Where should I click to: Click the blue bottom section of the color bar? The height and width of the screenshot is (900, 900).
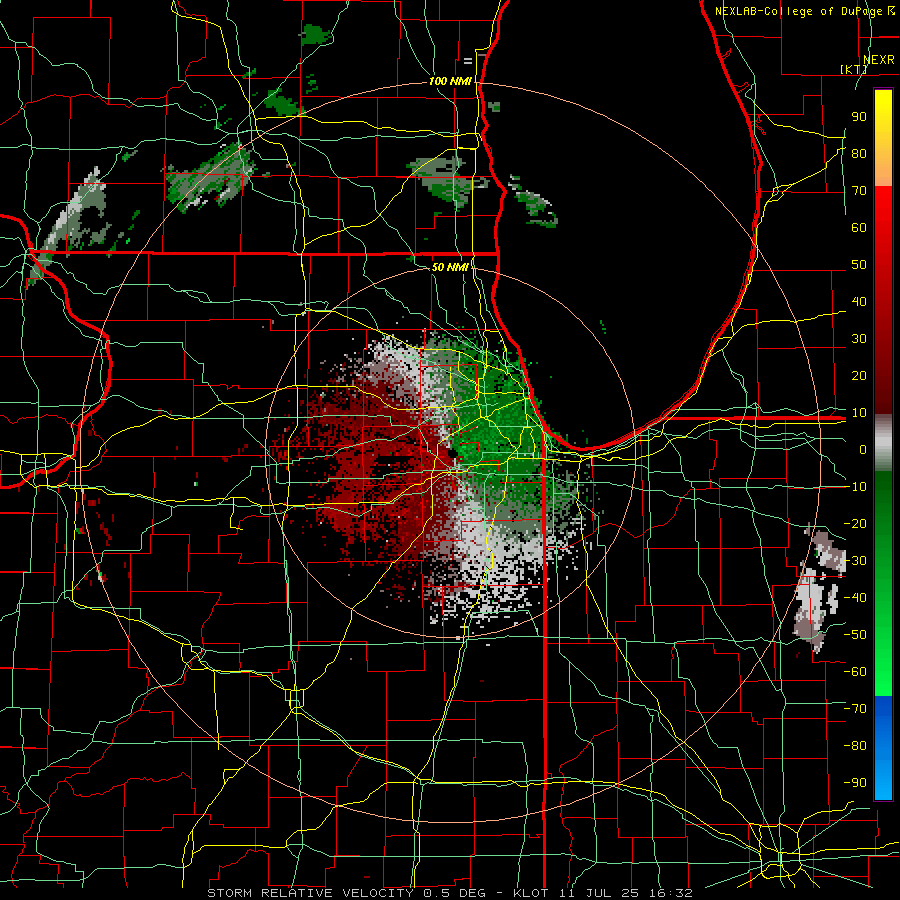pyautogui.click(x=883, y=748)
